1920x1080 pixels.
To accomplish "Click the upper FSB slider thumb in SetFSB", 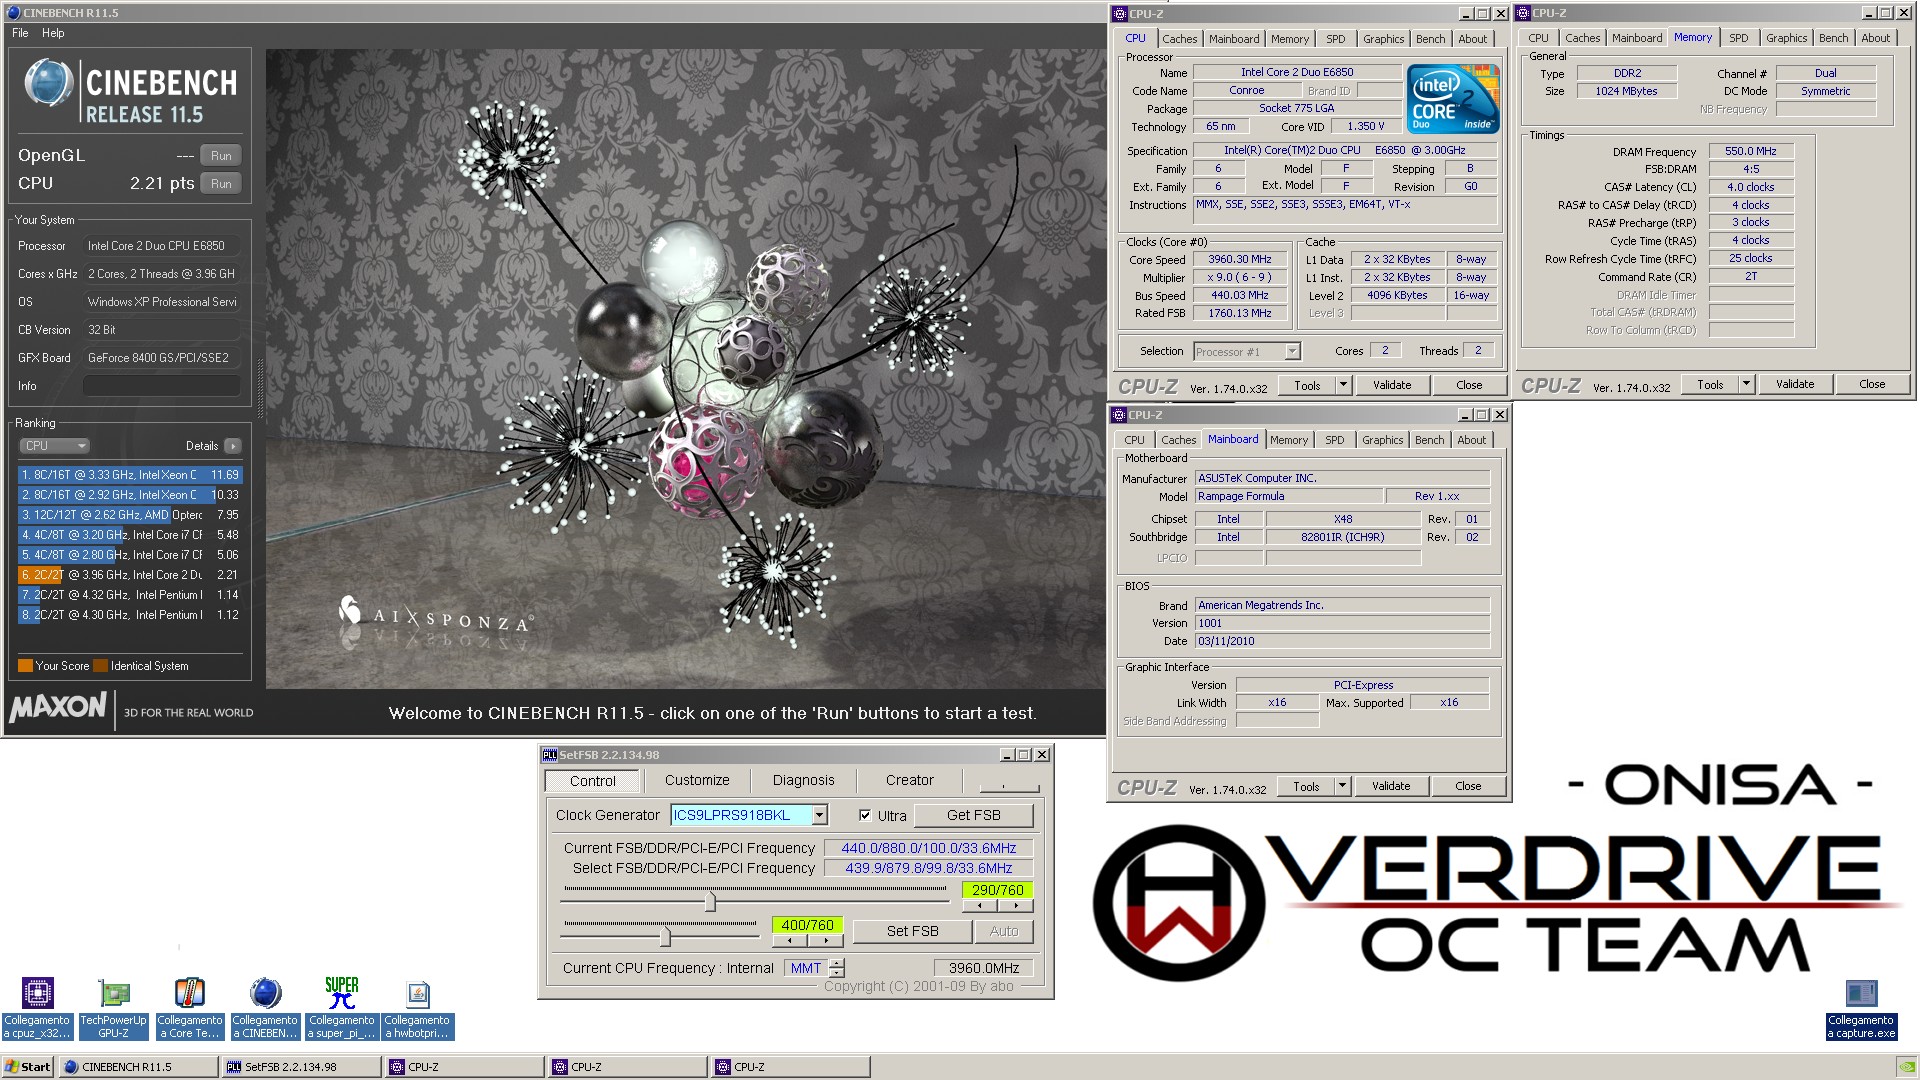I will click(x=710, y=902).
